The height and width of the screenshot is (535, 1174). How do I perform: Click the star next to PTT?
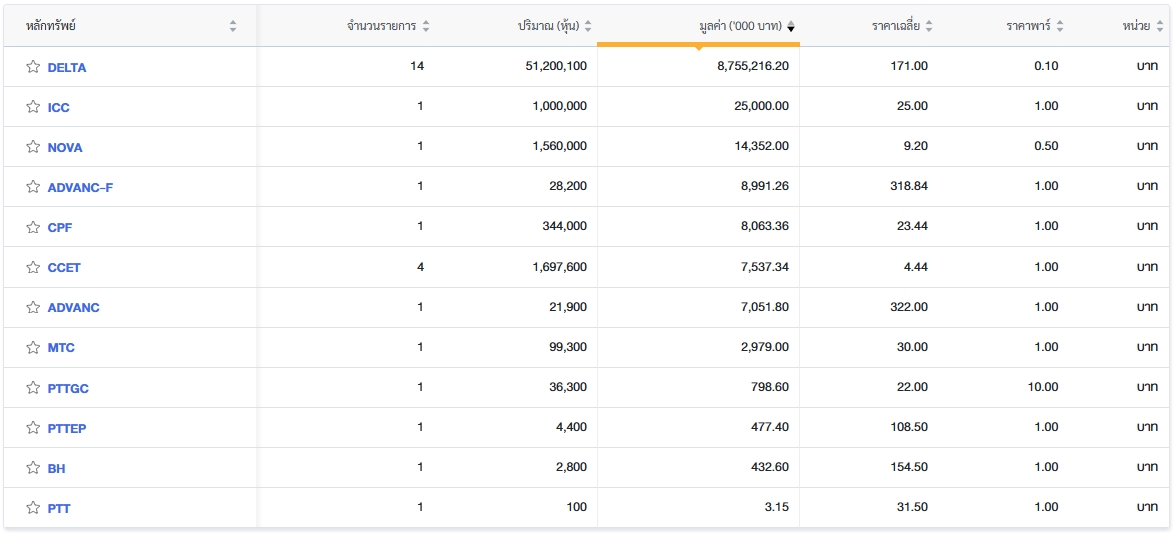(33, 508)
